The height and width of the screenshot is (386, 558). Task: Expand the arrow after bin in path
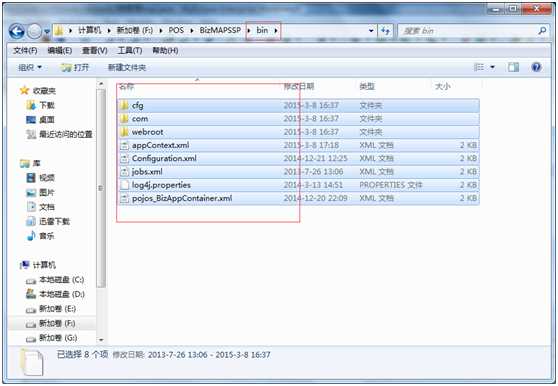click(x=276, y=31)
